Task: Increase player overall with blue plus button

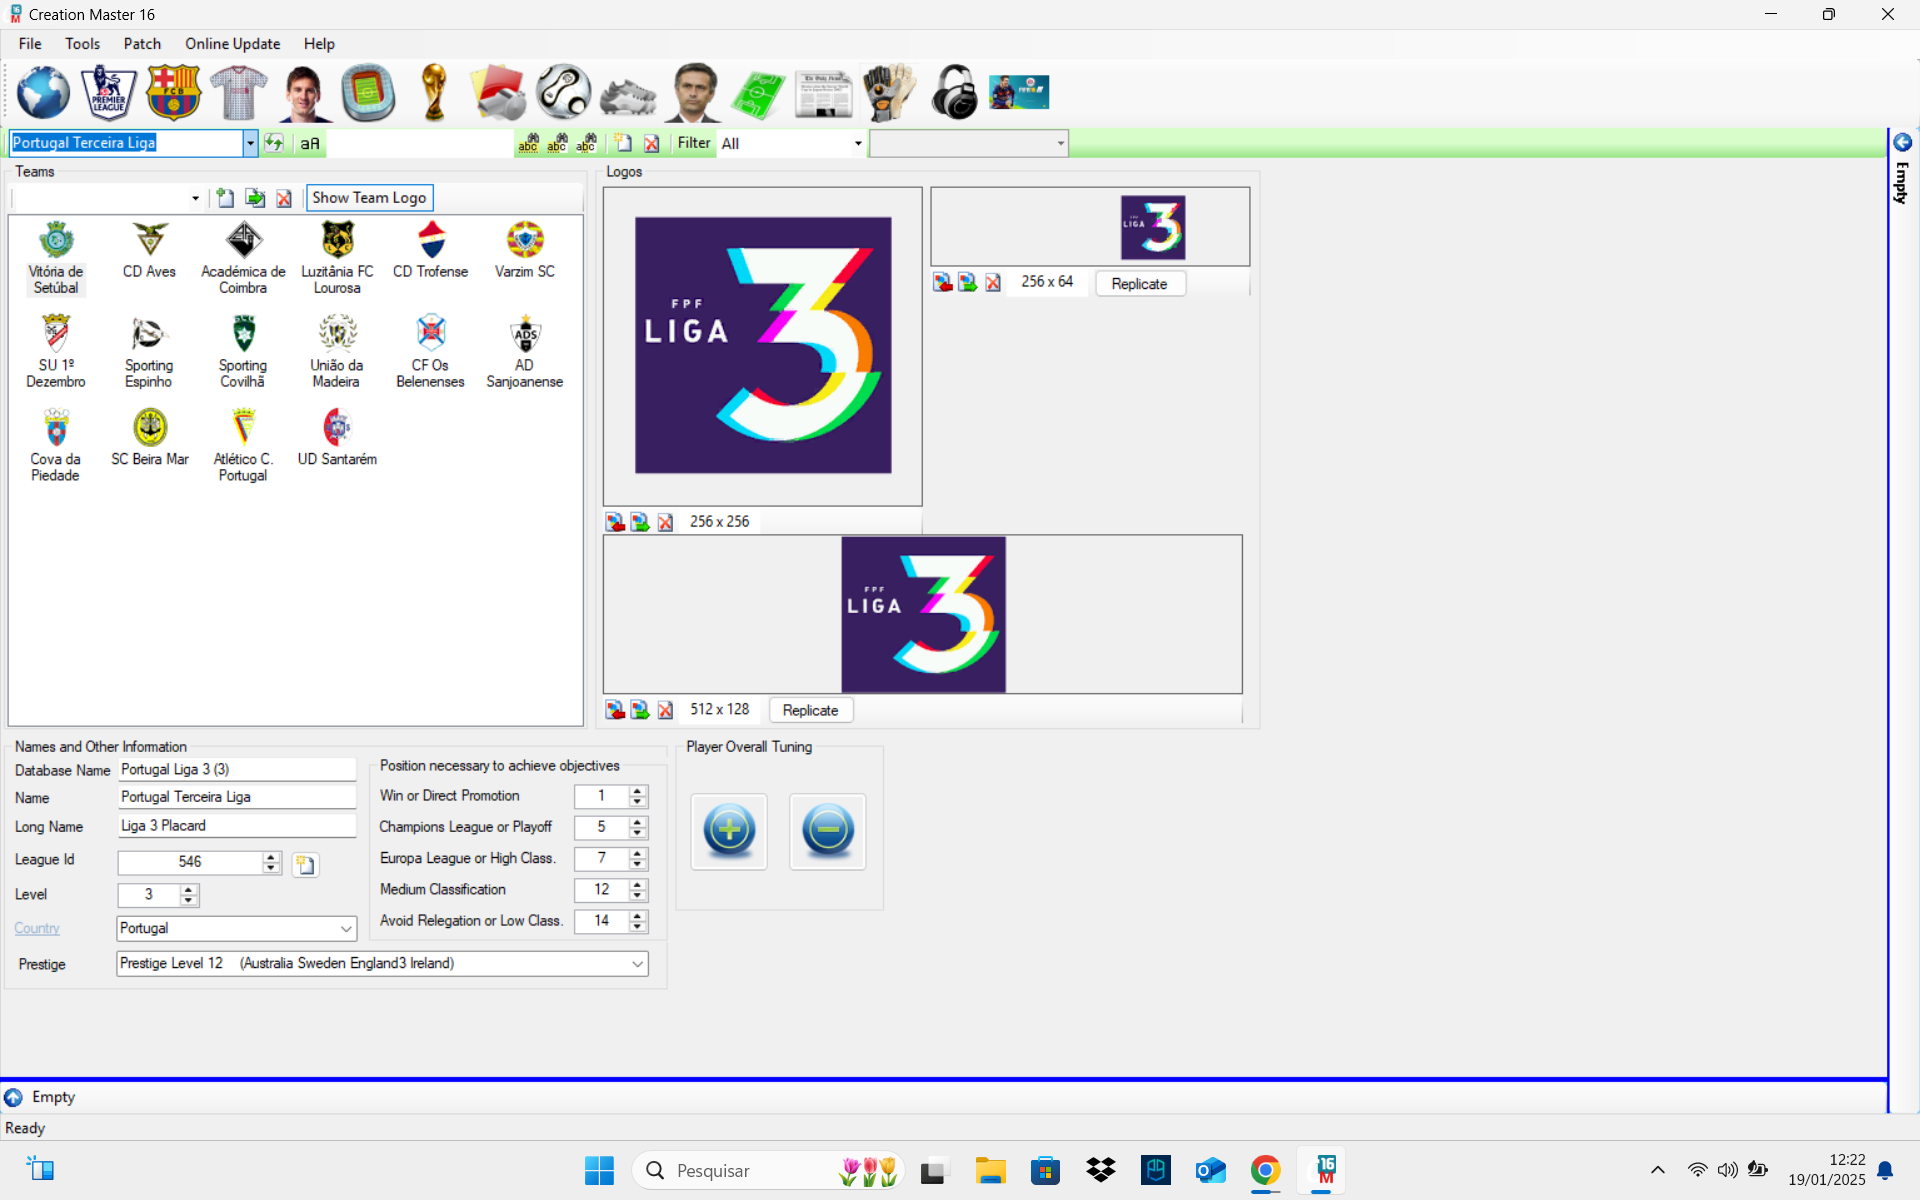Action: (x=729, y=830)
